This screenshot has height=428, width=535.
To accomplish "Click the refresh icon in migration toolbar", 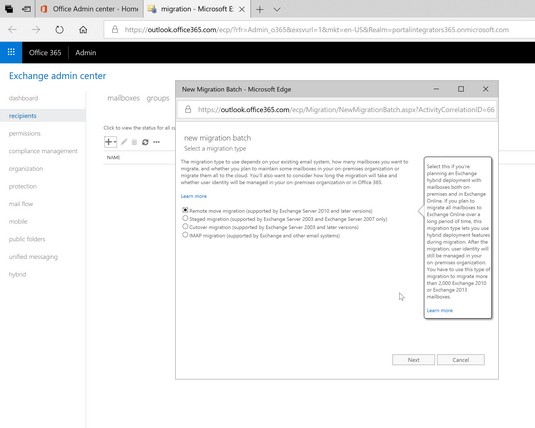I will 145,142.
